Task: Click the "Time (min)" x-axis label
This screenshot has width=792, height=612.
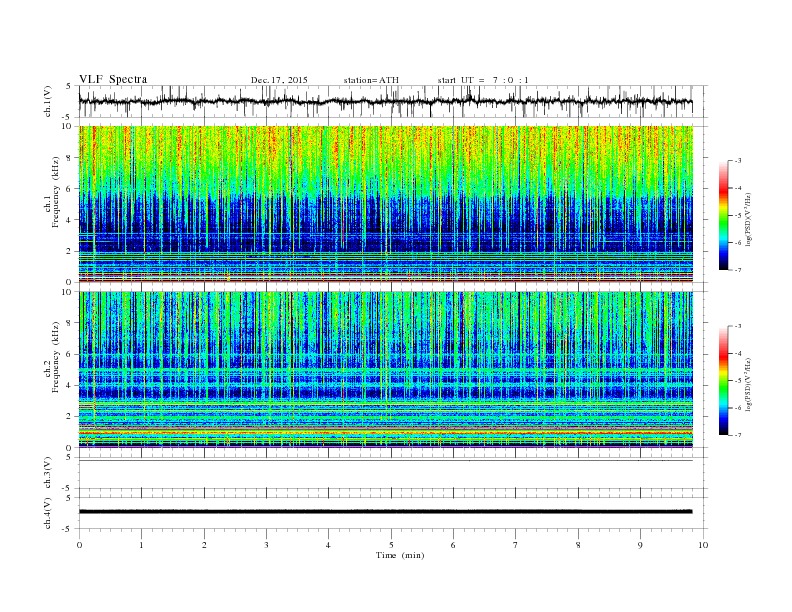Action: pos(400,555)
